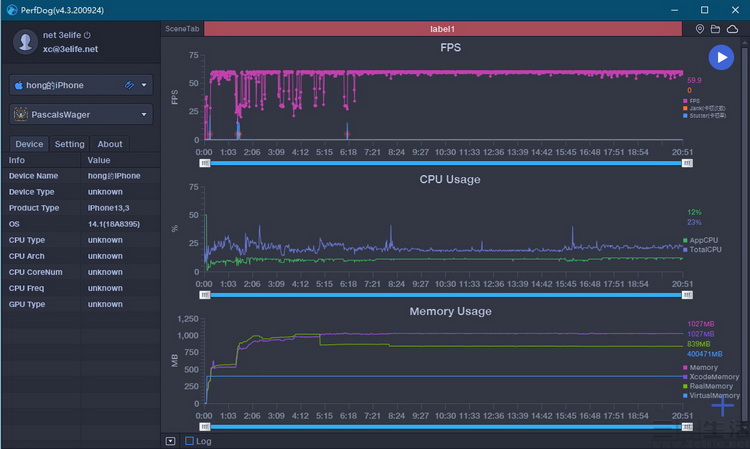Click the Memory Usage chart title
The height and width of the screenshot is (449, 750).
coord(451,311)
